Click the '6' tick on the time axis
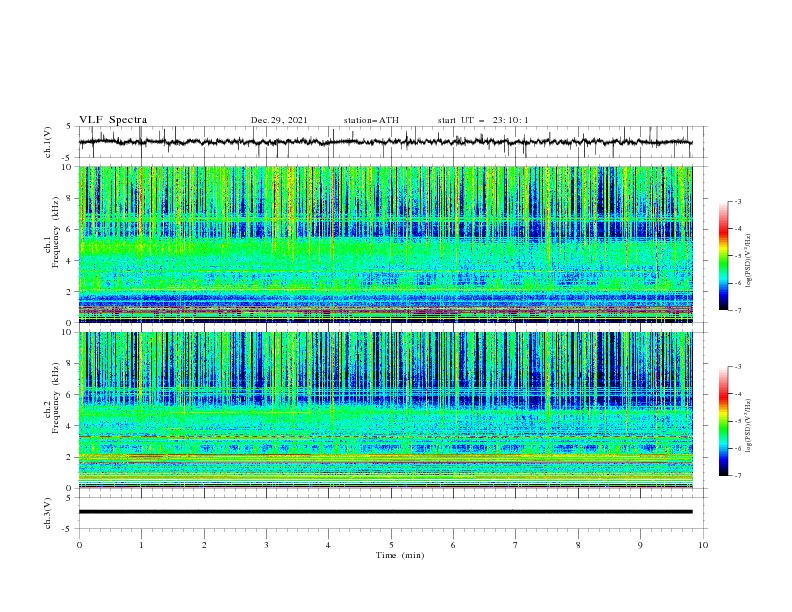Image resolution: width=792 pixels, height=612 pixels. coord(453,545)
